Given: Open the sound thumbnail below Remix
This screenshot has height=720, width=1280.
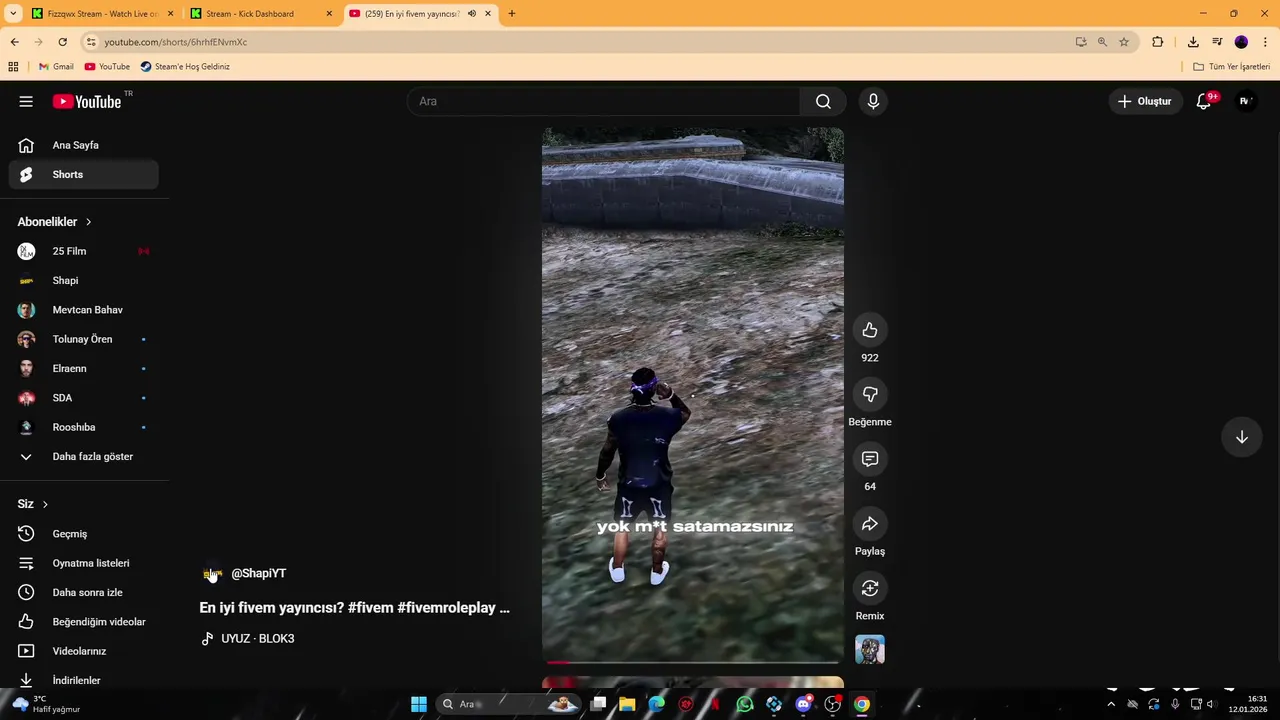Looking at the screenshot, I should click(870, 650).
